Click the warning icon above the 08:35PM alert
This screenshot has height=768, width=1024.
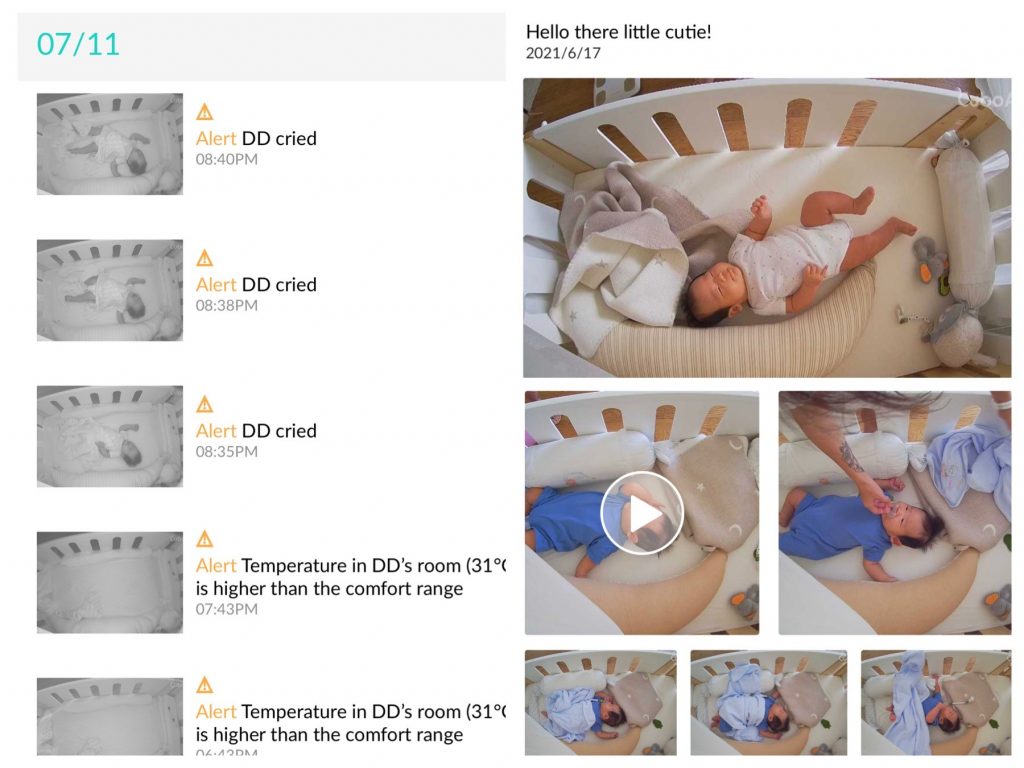point(205,404)
